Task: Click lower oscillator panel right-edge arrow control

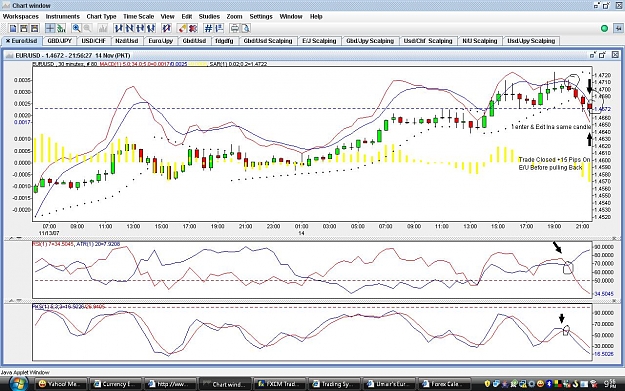Action: 614,301
